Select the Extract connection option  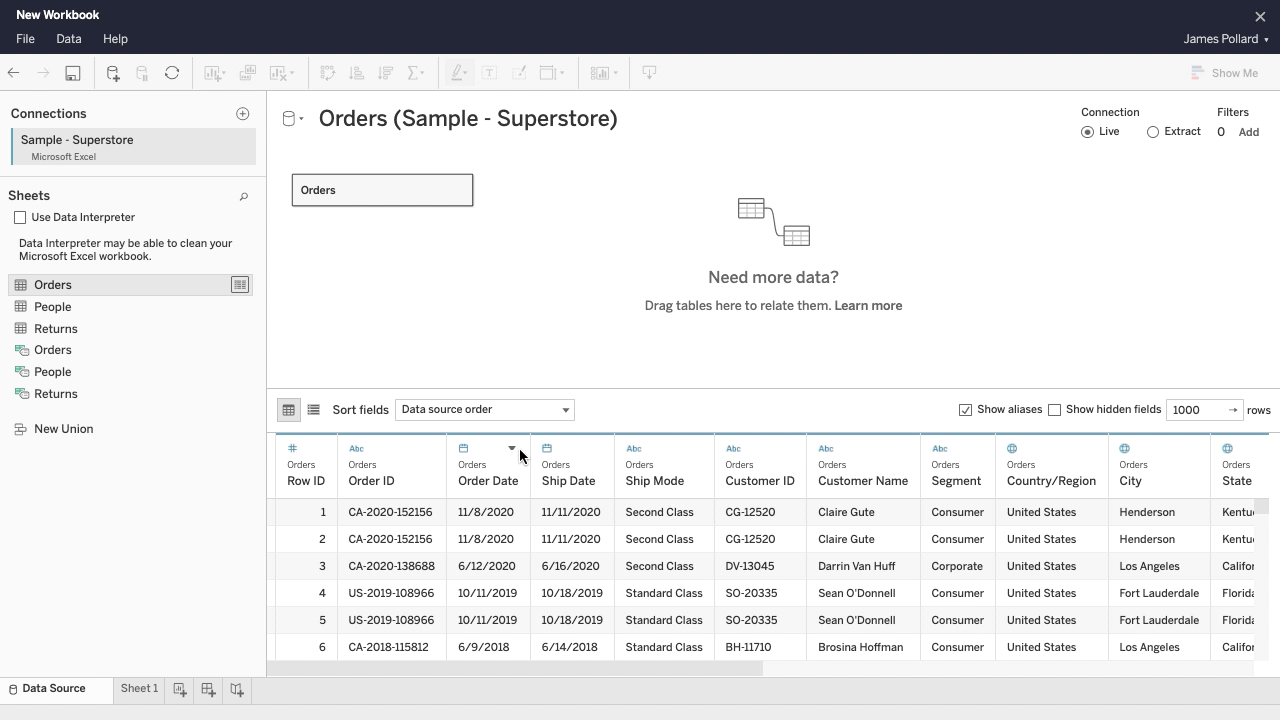(x=1153, y=132)
